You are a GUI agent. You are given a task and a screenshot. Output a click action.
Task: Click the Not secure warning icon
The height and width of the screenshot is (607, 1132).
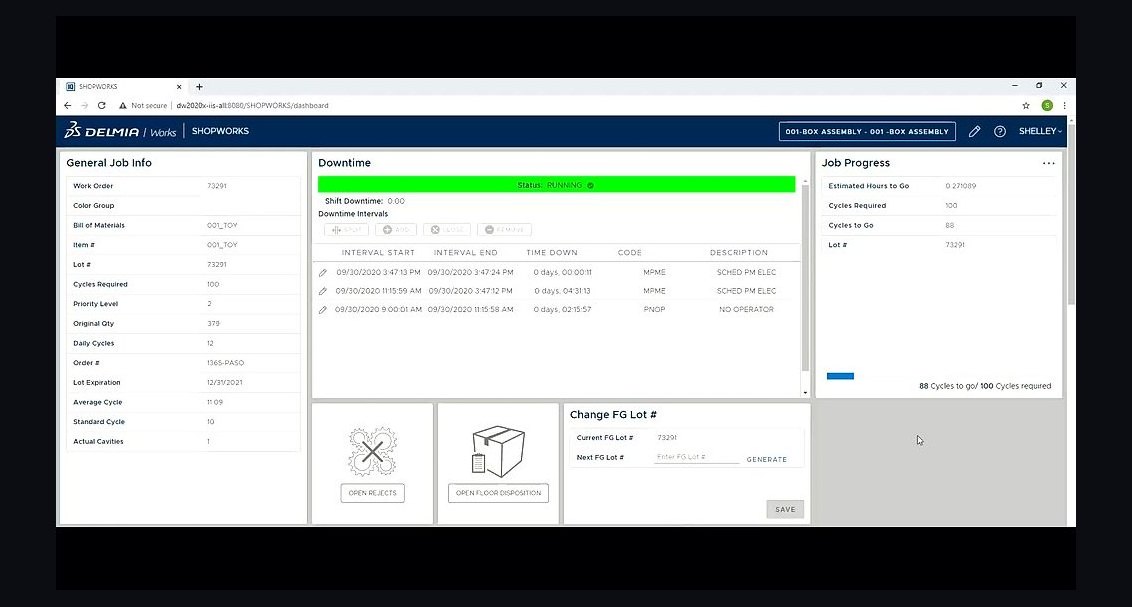coord(123,105)
